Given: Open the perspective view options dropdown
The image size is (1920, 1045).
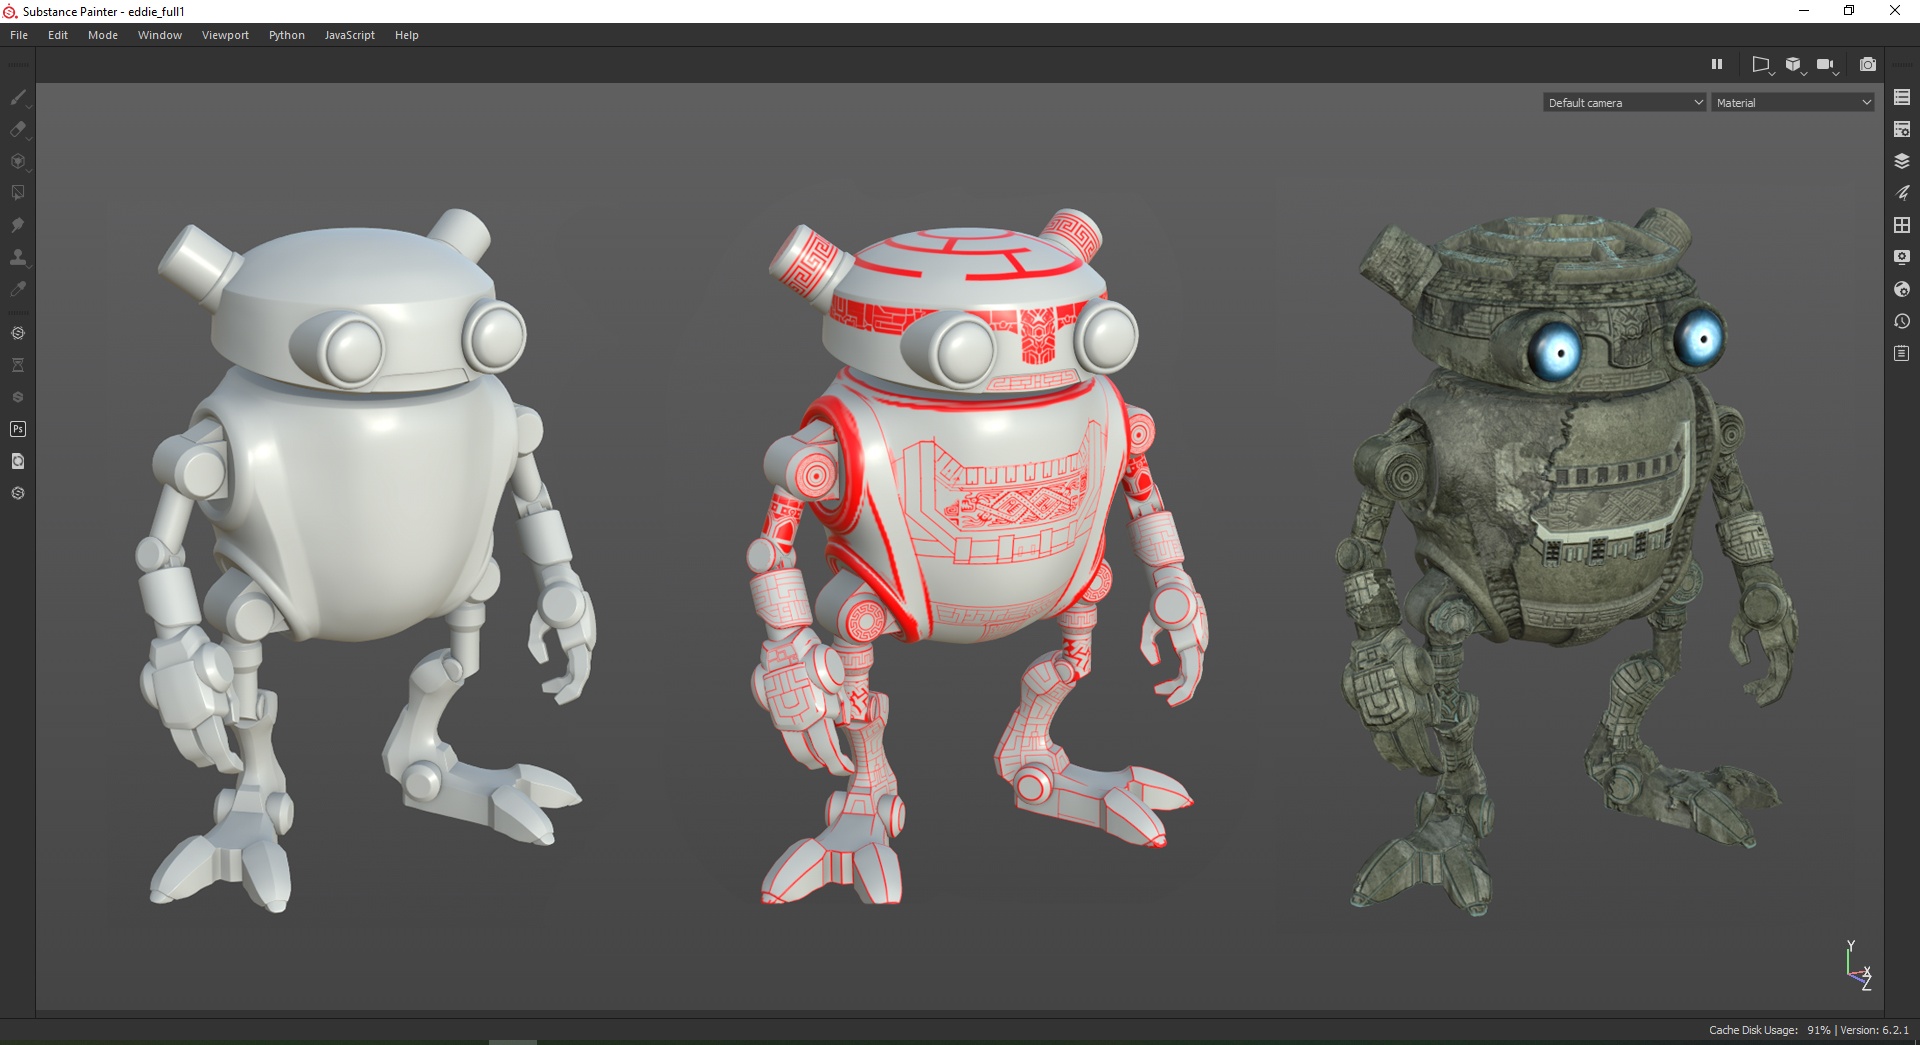Looking at the screenshot, I should point(1762,65).
